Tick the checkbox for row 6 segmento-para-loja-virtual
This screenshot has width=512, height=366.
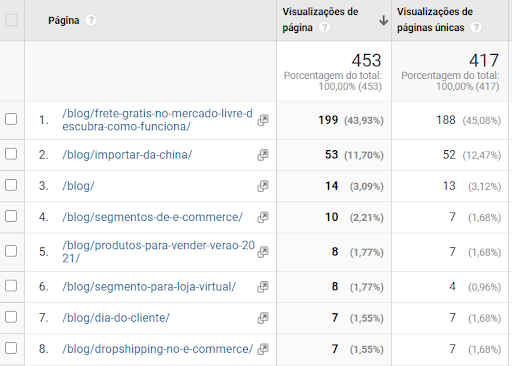(x=11, y=286)
